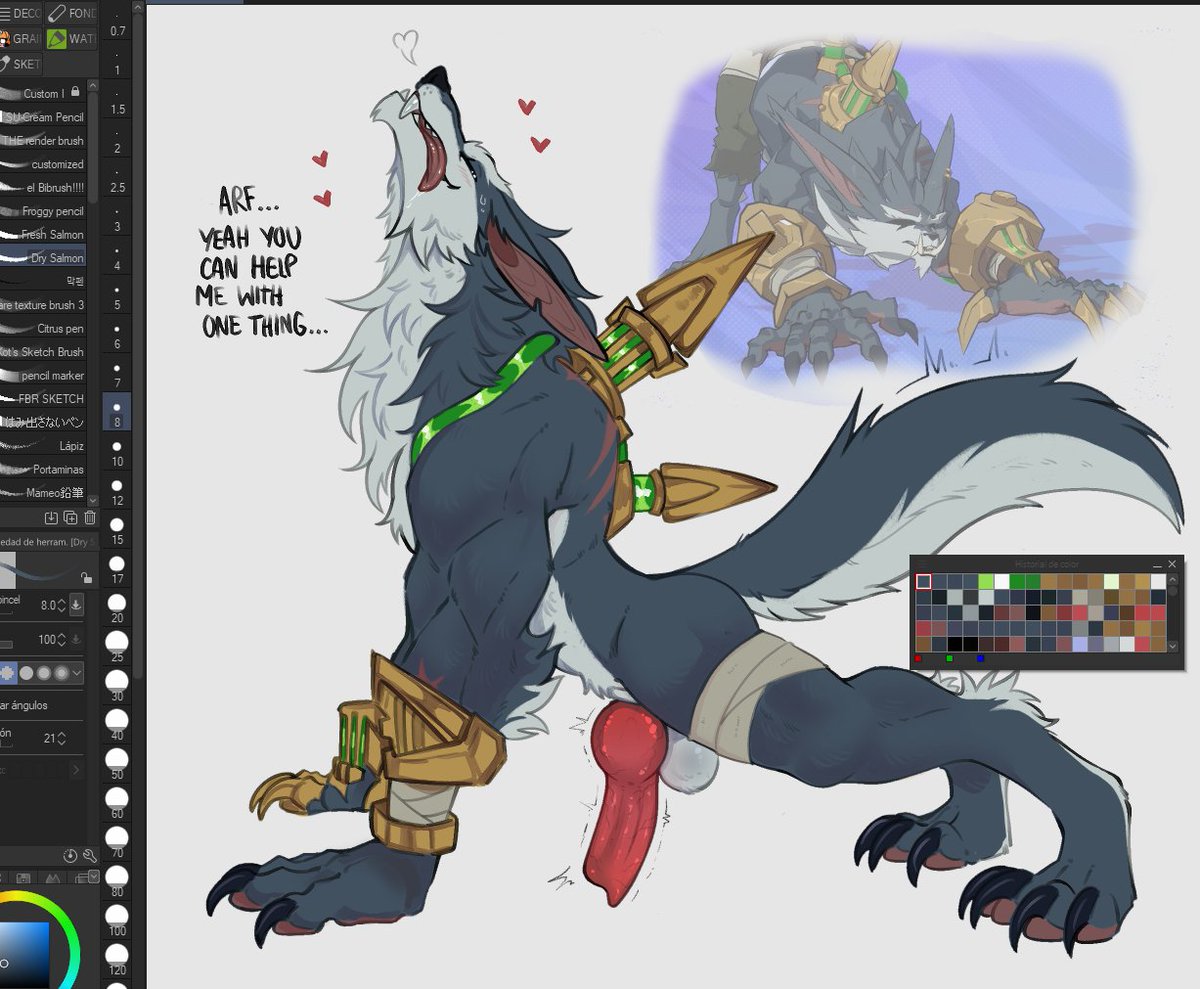Select the third anti-aliasing level circle
The image size is (1200, 989).
tap(44, 673)
